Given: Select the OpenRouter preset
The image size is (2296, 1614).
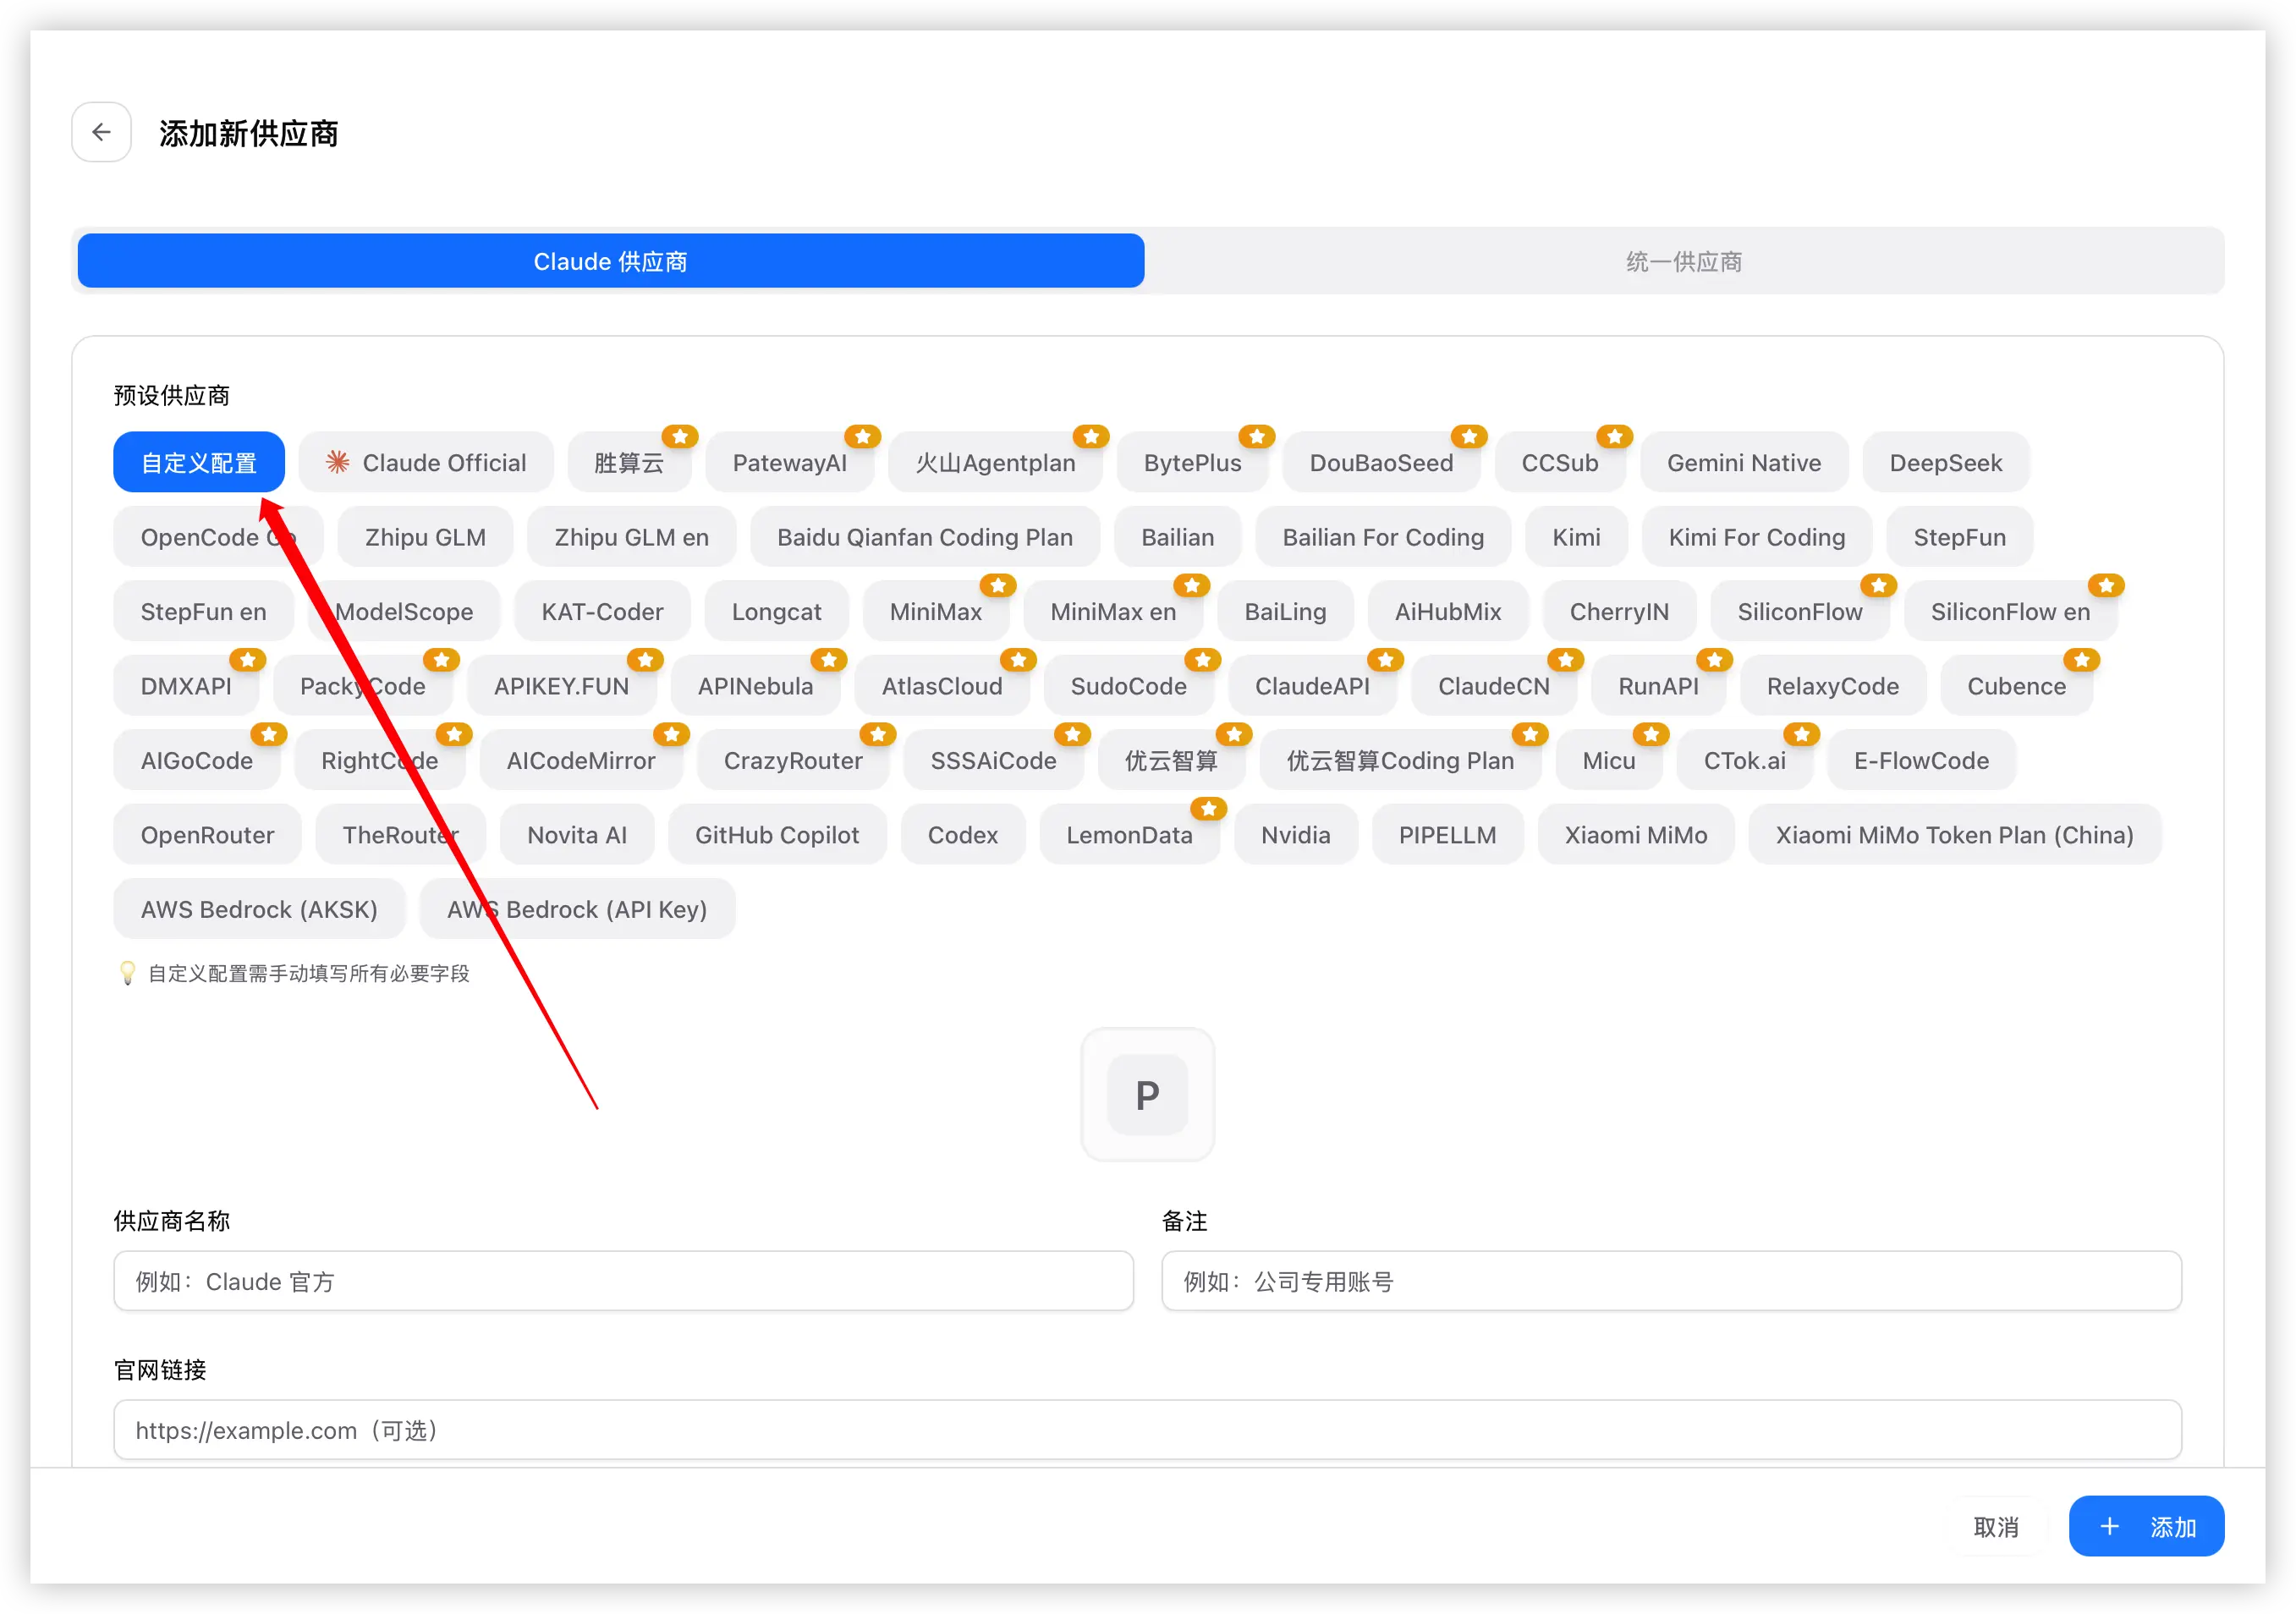Looking at the screenshot, I should point(207,834).
